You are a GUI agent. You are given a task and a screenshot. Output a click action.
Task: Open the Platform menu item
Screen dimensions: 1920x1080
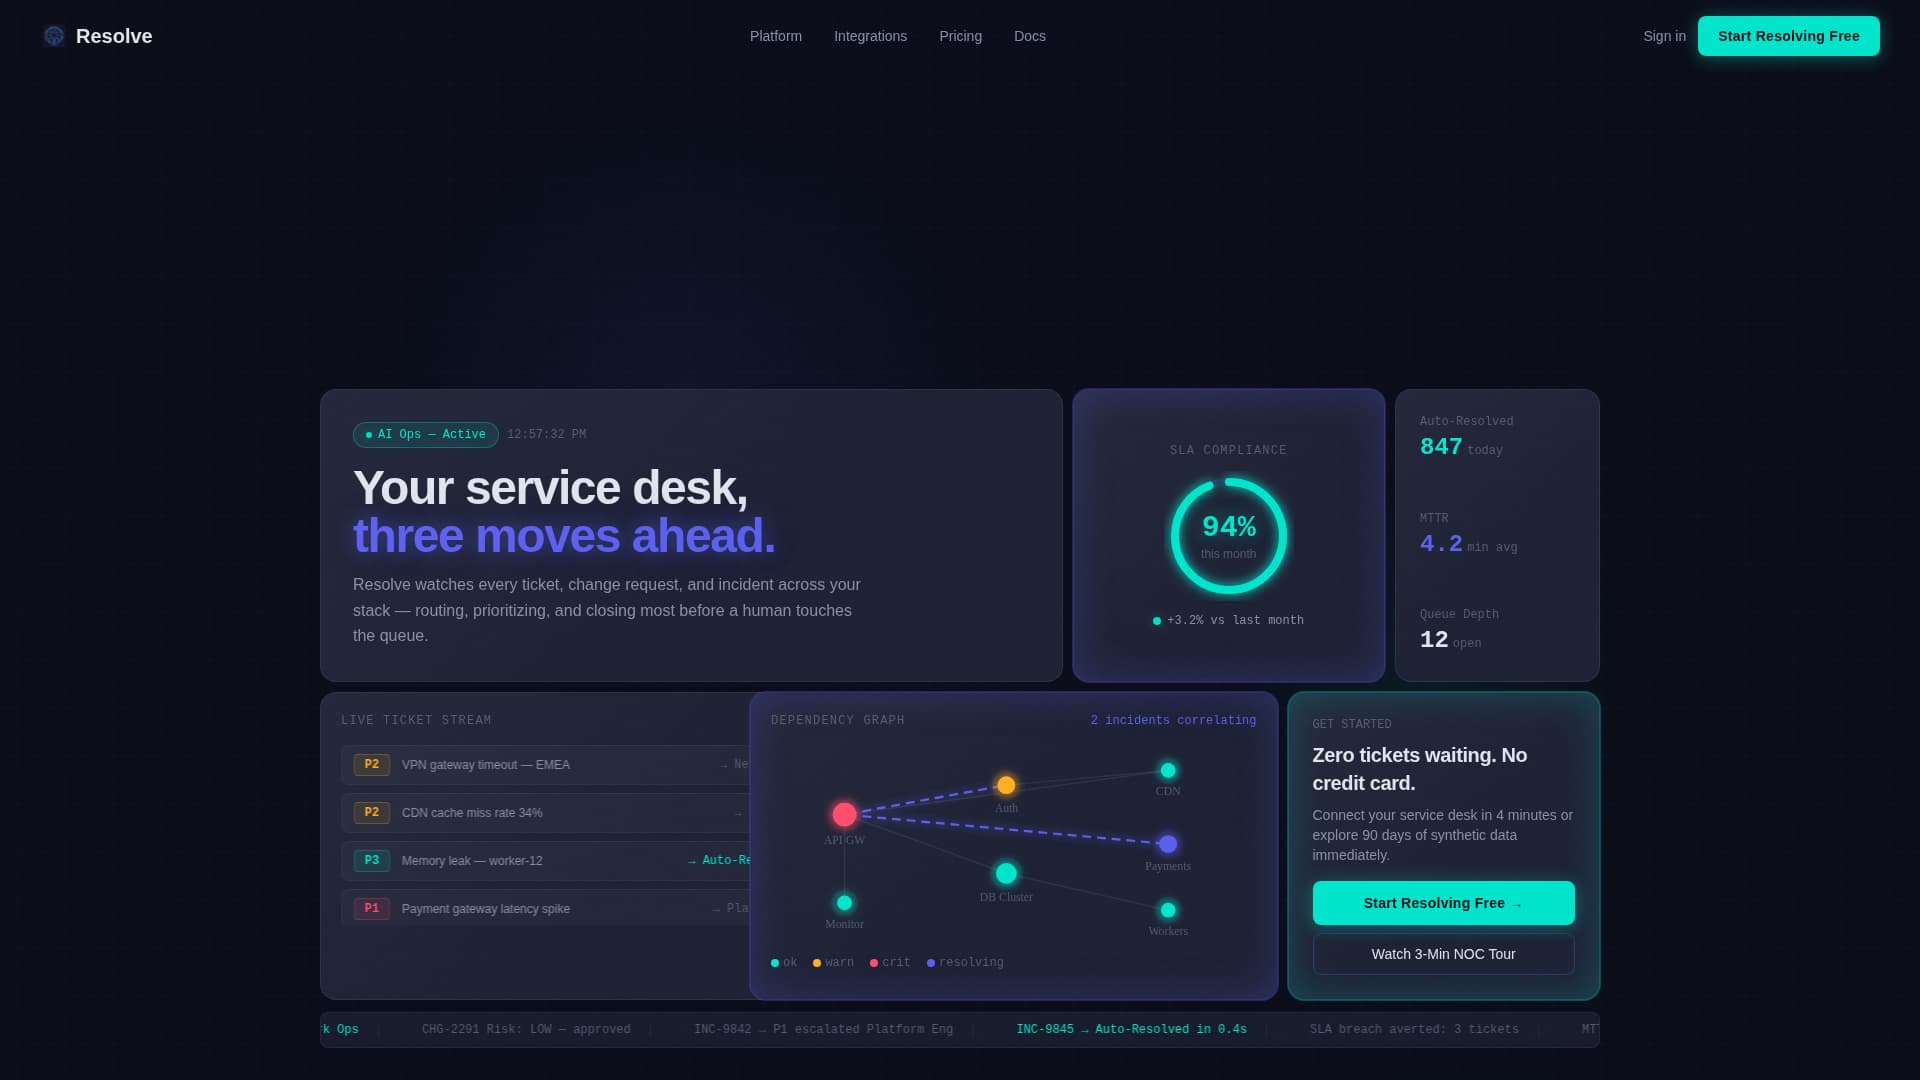[776, 36]
